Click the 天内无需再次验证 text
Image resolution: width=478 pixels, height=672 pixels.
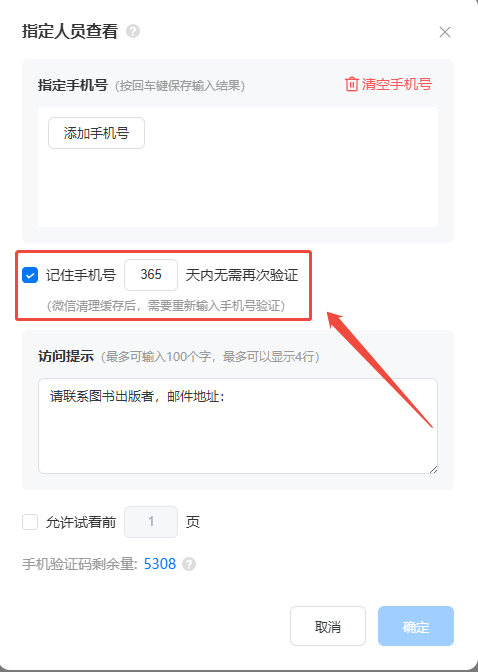pyautogui.click(x=242, y=275)
